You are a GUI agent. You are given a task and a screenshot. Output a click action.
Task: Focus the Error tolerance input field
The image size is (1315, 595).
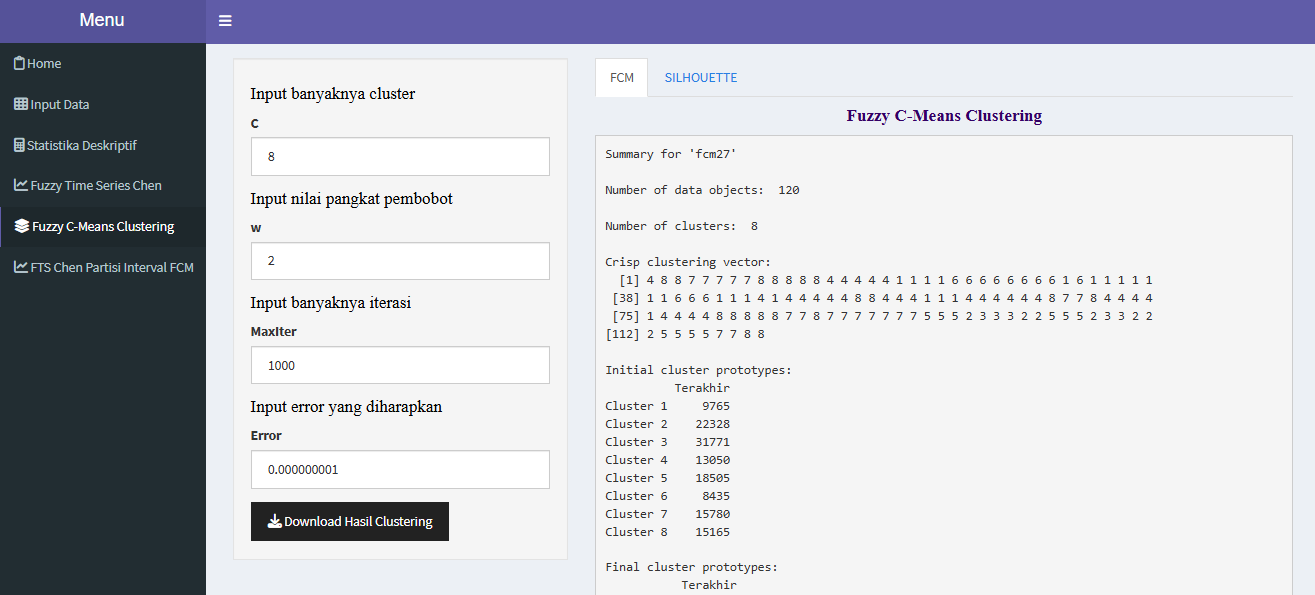pyautogui.click(x=400, y=469)
